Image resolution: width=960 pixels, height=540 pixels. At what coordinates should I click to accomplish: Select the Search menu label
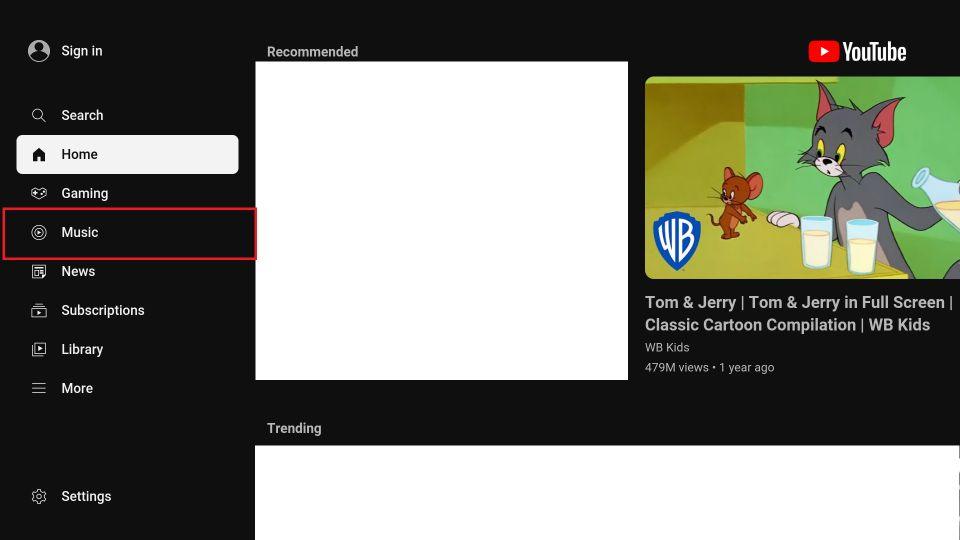(x=82, y=115)
